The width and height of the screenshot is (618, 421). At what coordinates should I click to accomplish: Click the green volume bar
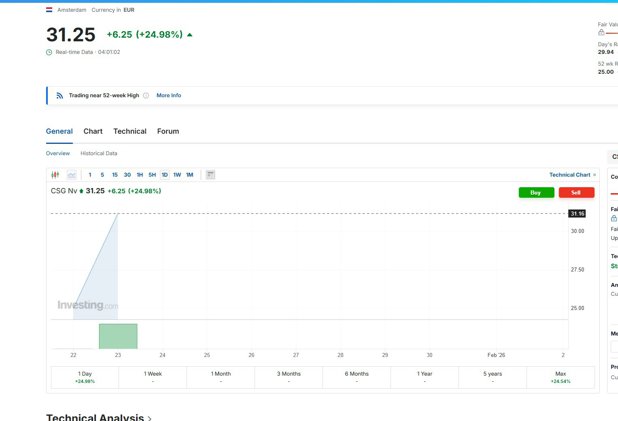pyautogui.click(x=118, y=336)
